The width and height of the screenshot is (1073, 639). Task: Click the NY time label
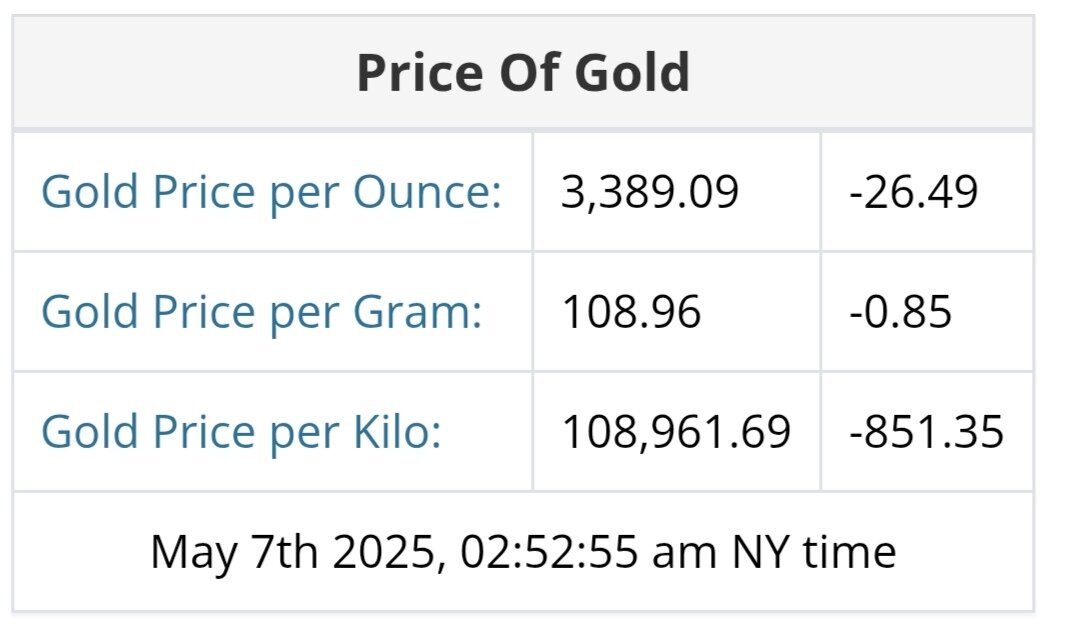[x=823, y=551]
